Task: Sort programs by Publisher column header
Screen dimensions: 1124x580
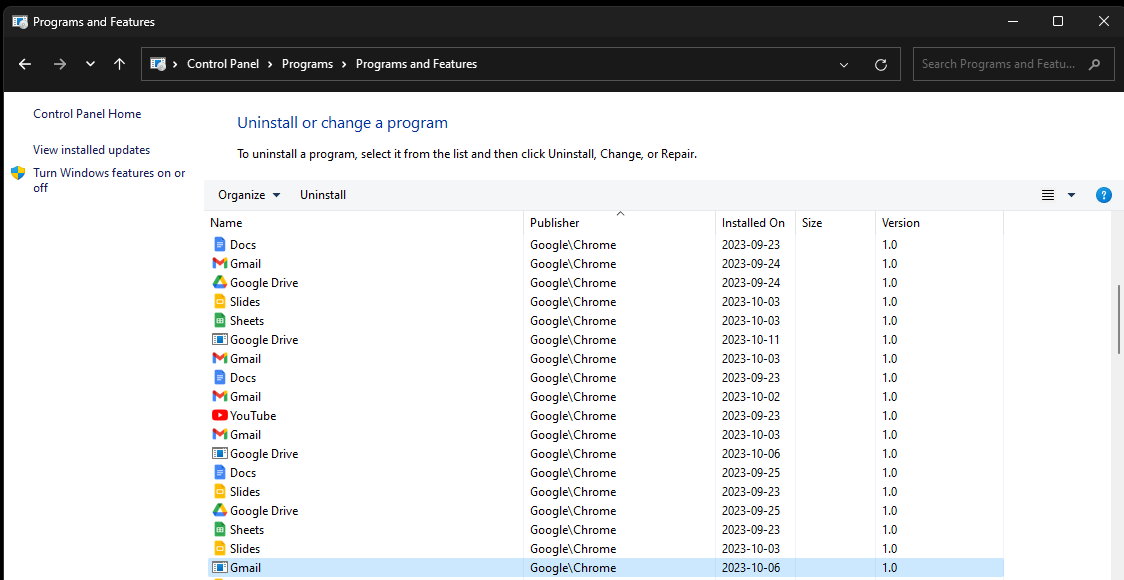Action: coord(555,223)
